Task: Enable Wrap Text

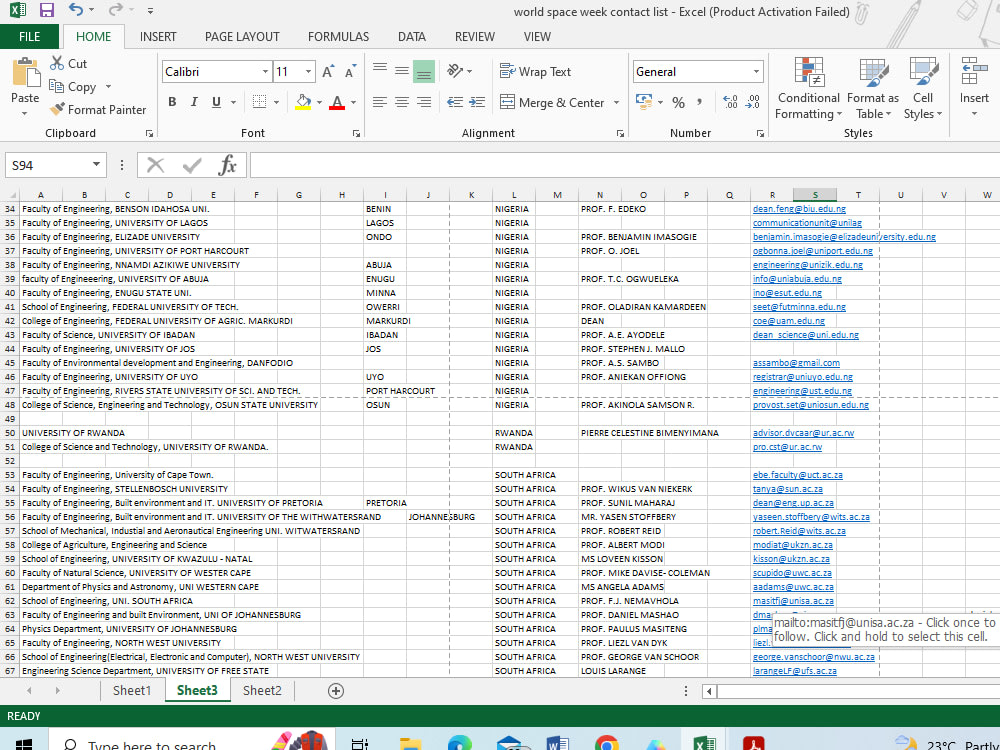Action: click(535, 71)
